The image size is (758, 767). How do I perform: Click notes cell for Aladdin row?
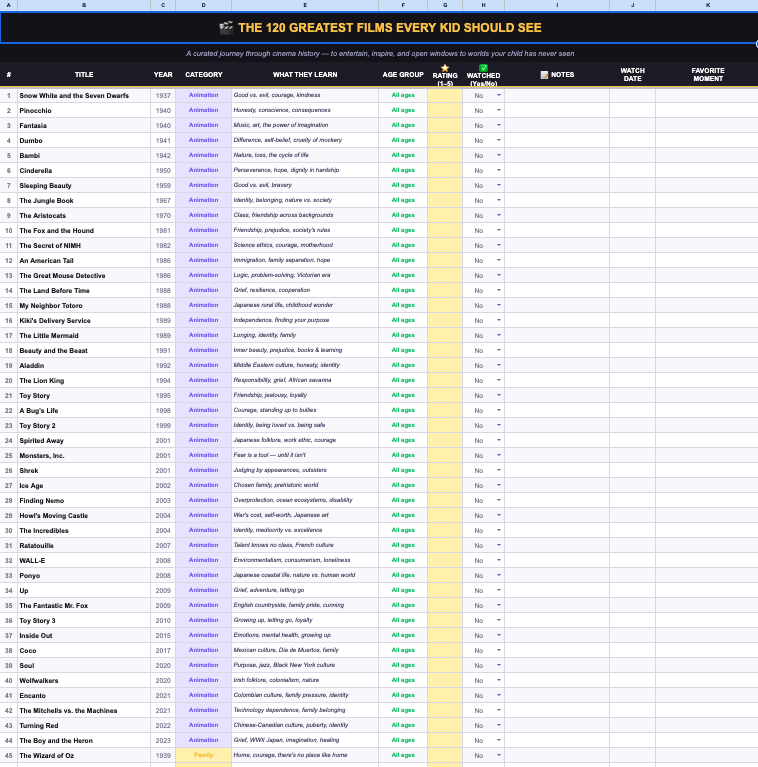[557, 365]
